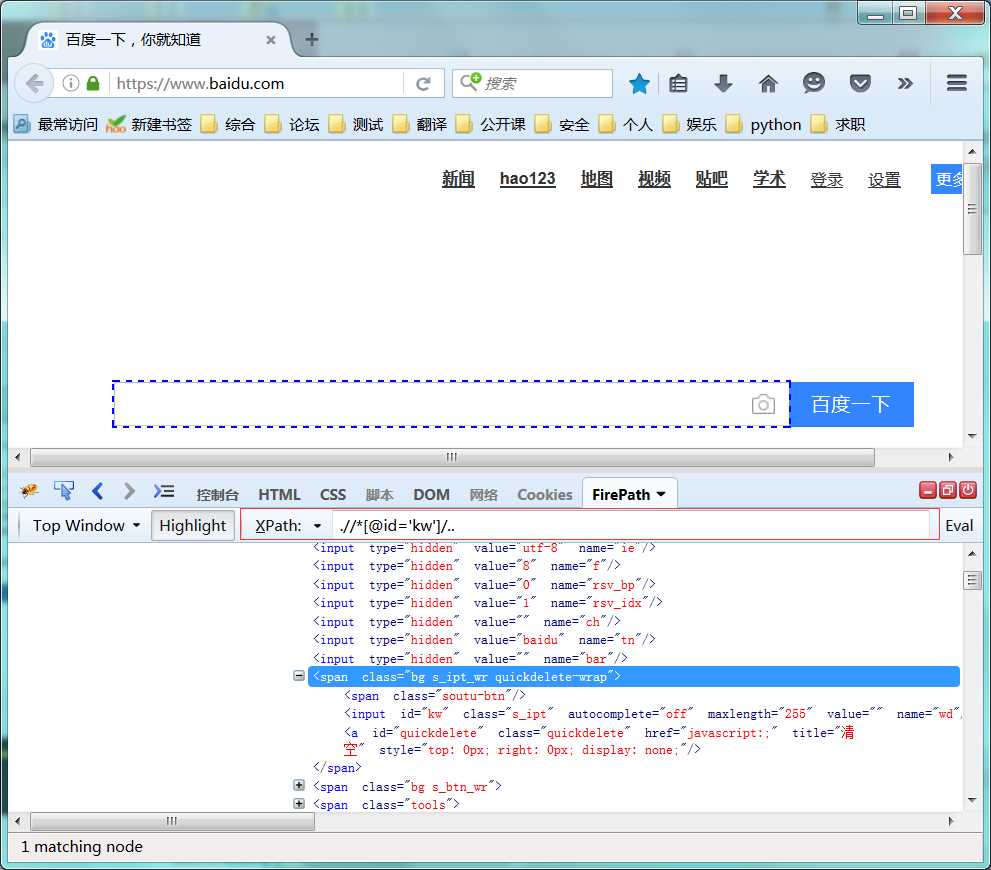
Task: Click the Firebug bug icon
Action: (x=29, y=491)
